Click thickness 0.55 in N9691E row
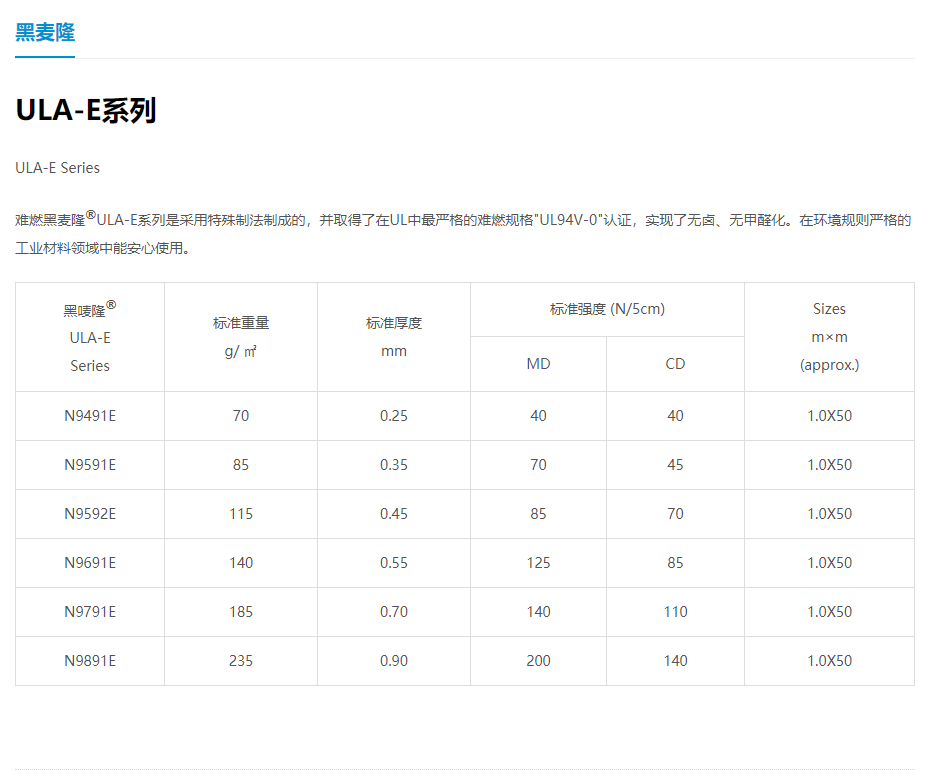The height and width of the screenshot is (771, 926). point(394,563)
